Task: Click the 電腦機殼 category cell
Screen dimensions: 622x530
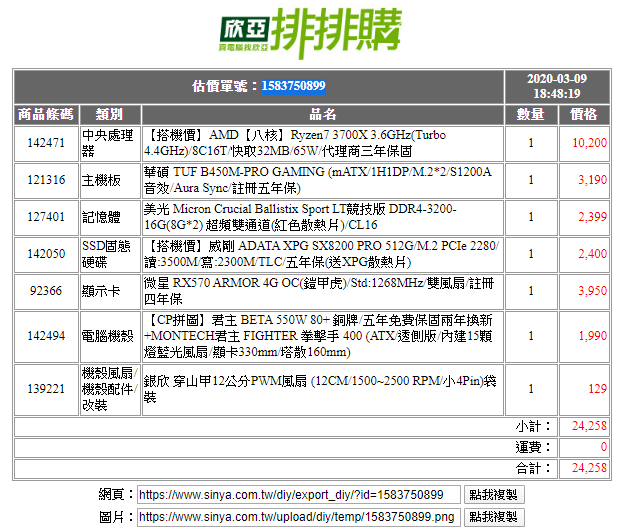Action: pos(110,336)
